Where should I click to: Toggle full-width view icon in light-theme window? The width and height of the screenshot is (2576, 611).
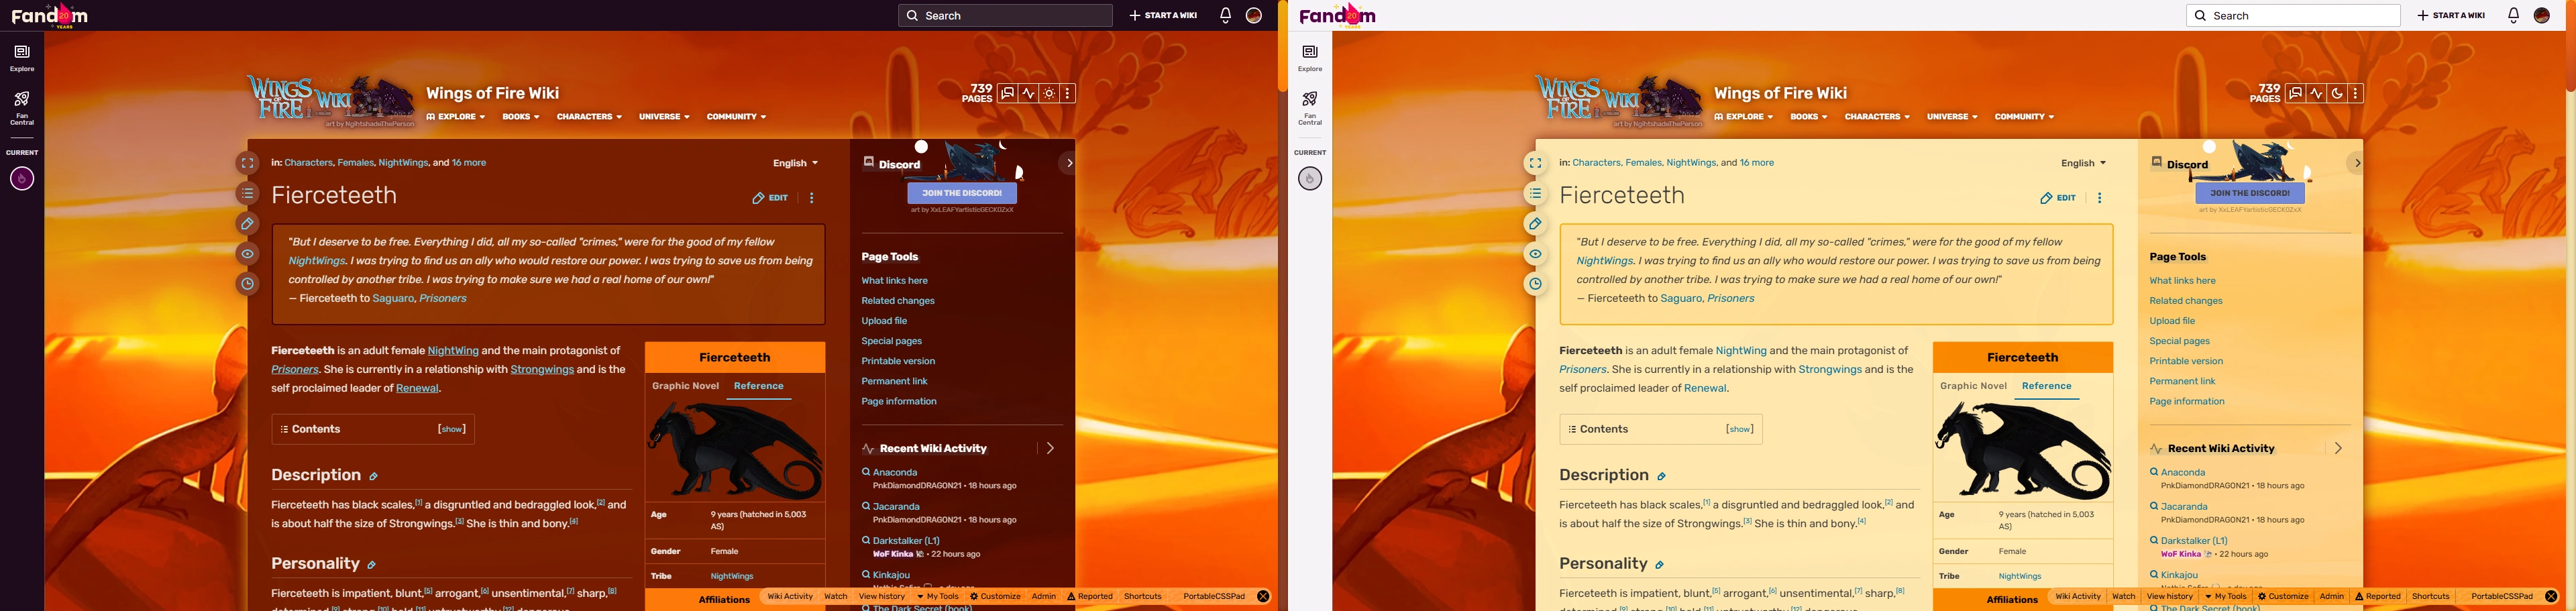(x=1535, y=163)
